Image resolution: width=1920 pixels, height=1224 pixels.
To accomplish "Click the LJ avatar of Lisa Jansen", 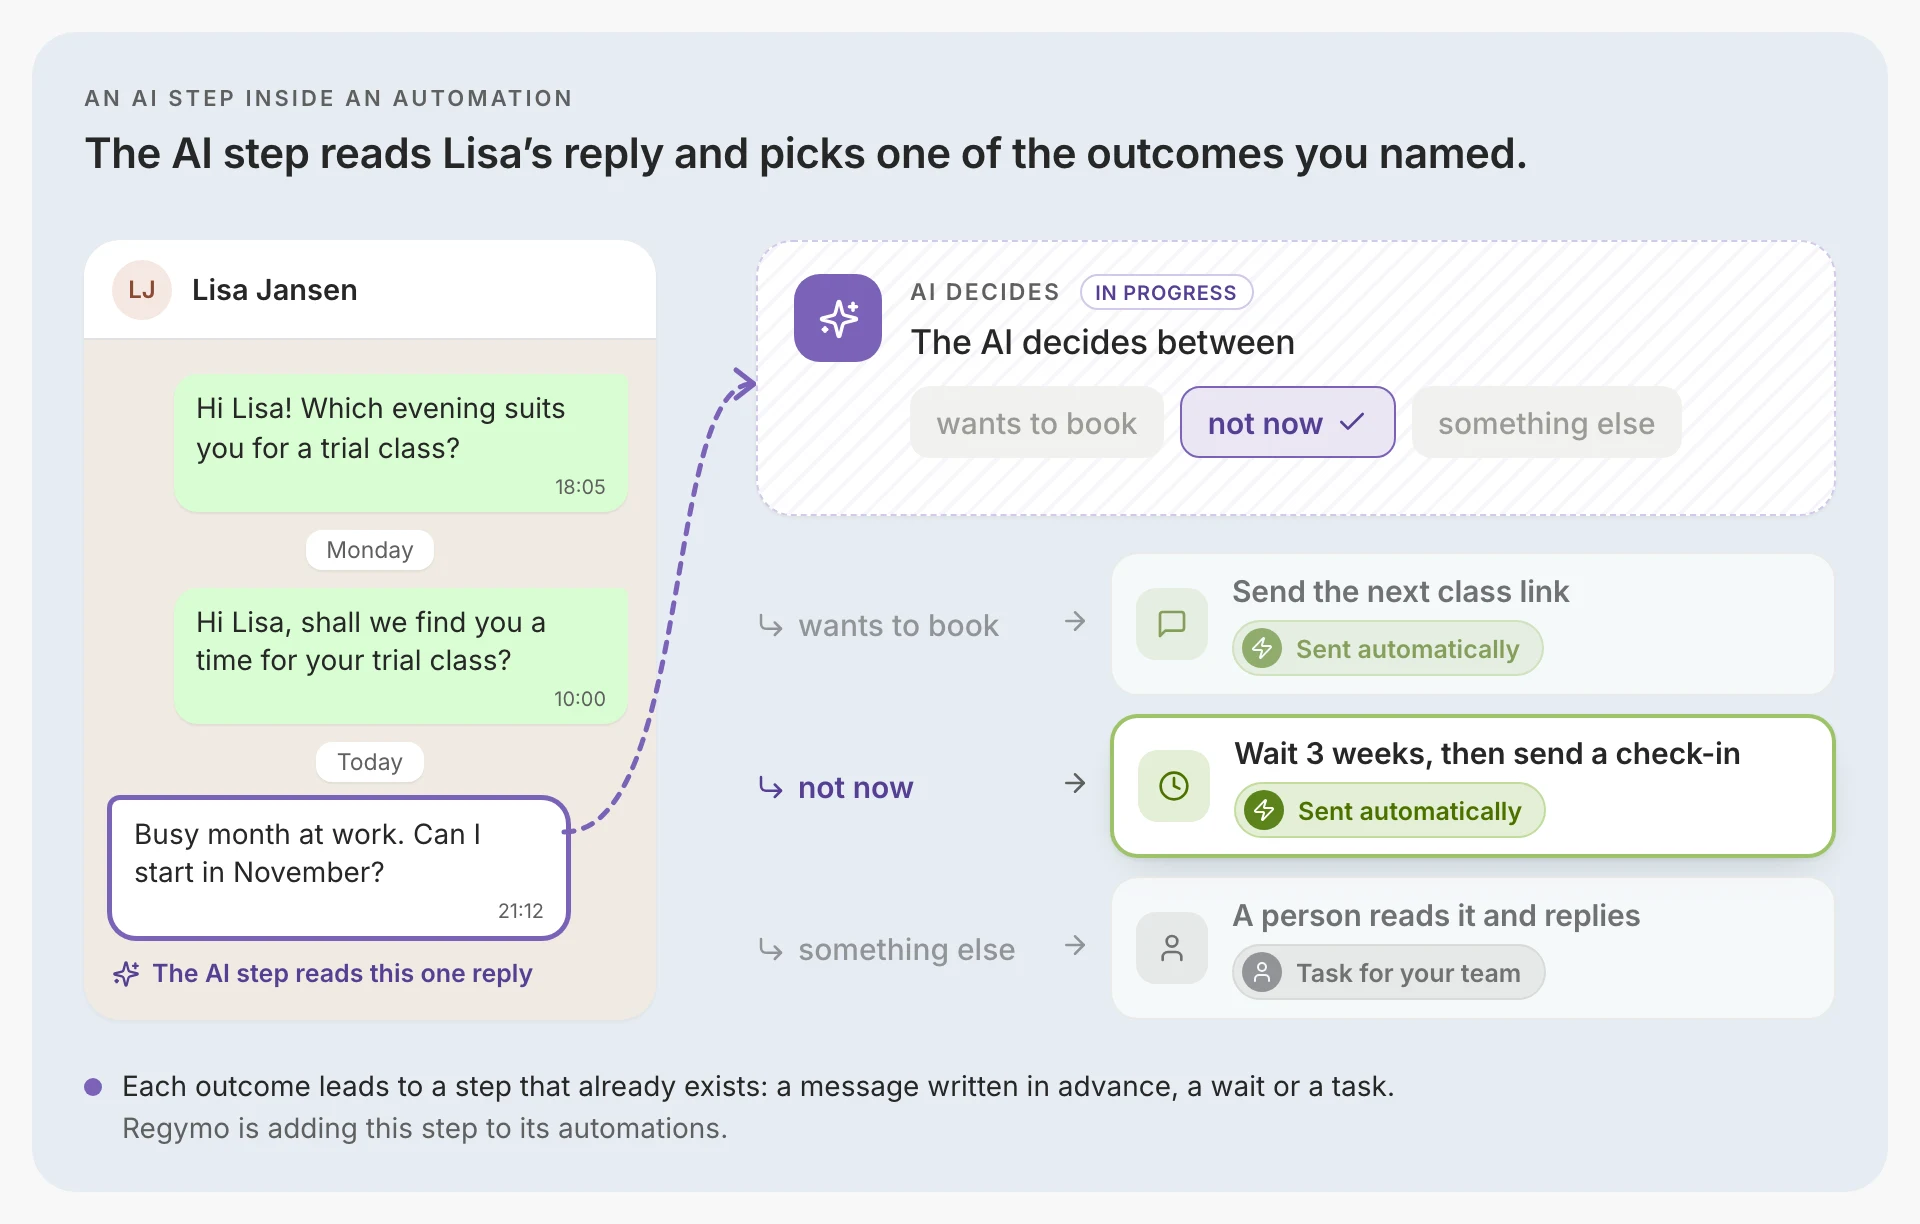I will click(x=142, y=290).
